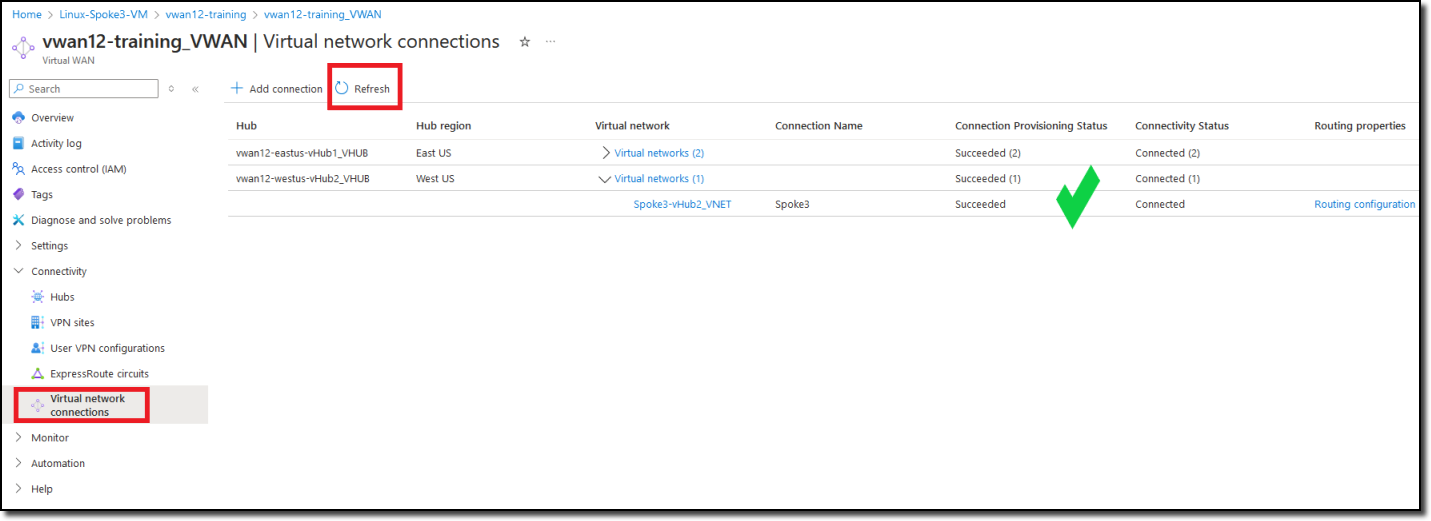The width and height of the screenshot is (1431, 521).
Task: Click the Diagnose and solve problems icon
Action: click(x=18, y=220)
